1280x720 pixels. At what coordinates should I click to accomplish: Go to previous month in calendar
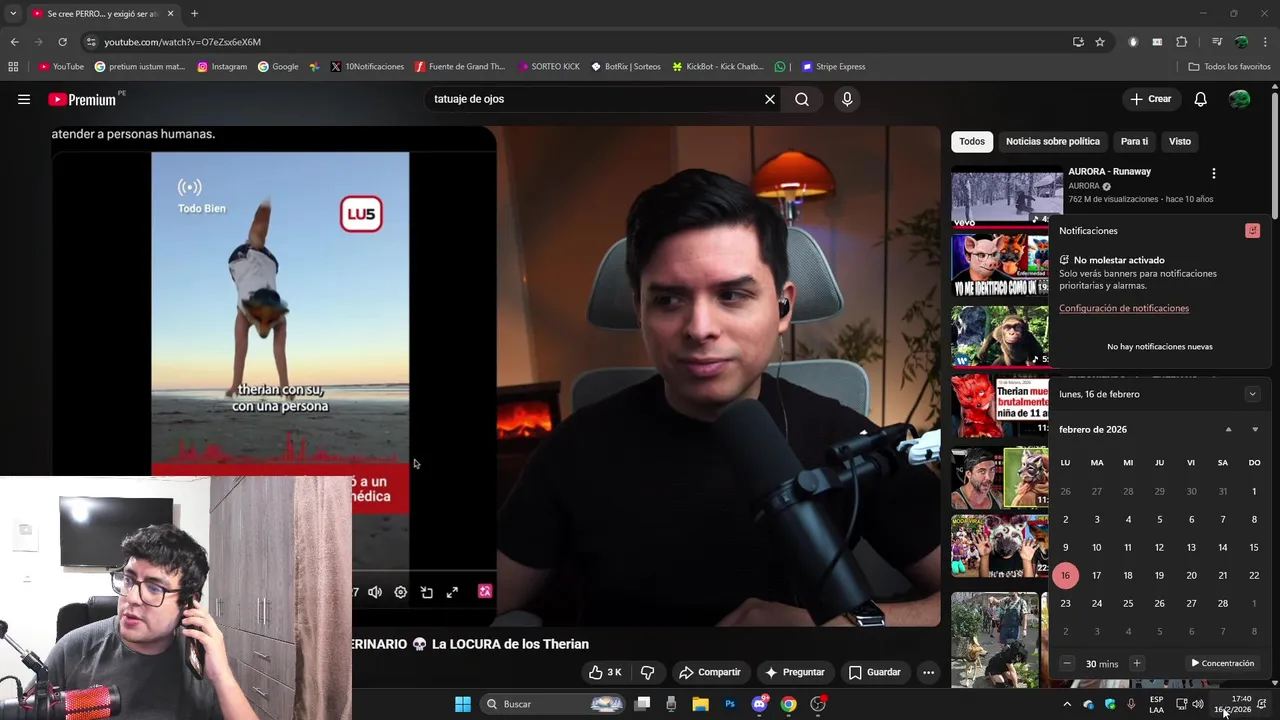tap(1228, 429)
